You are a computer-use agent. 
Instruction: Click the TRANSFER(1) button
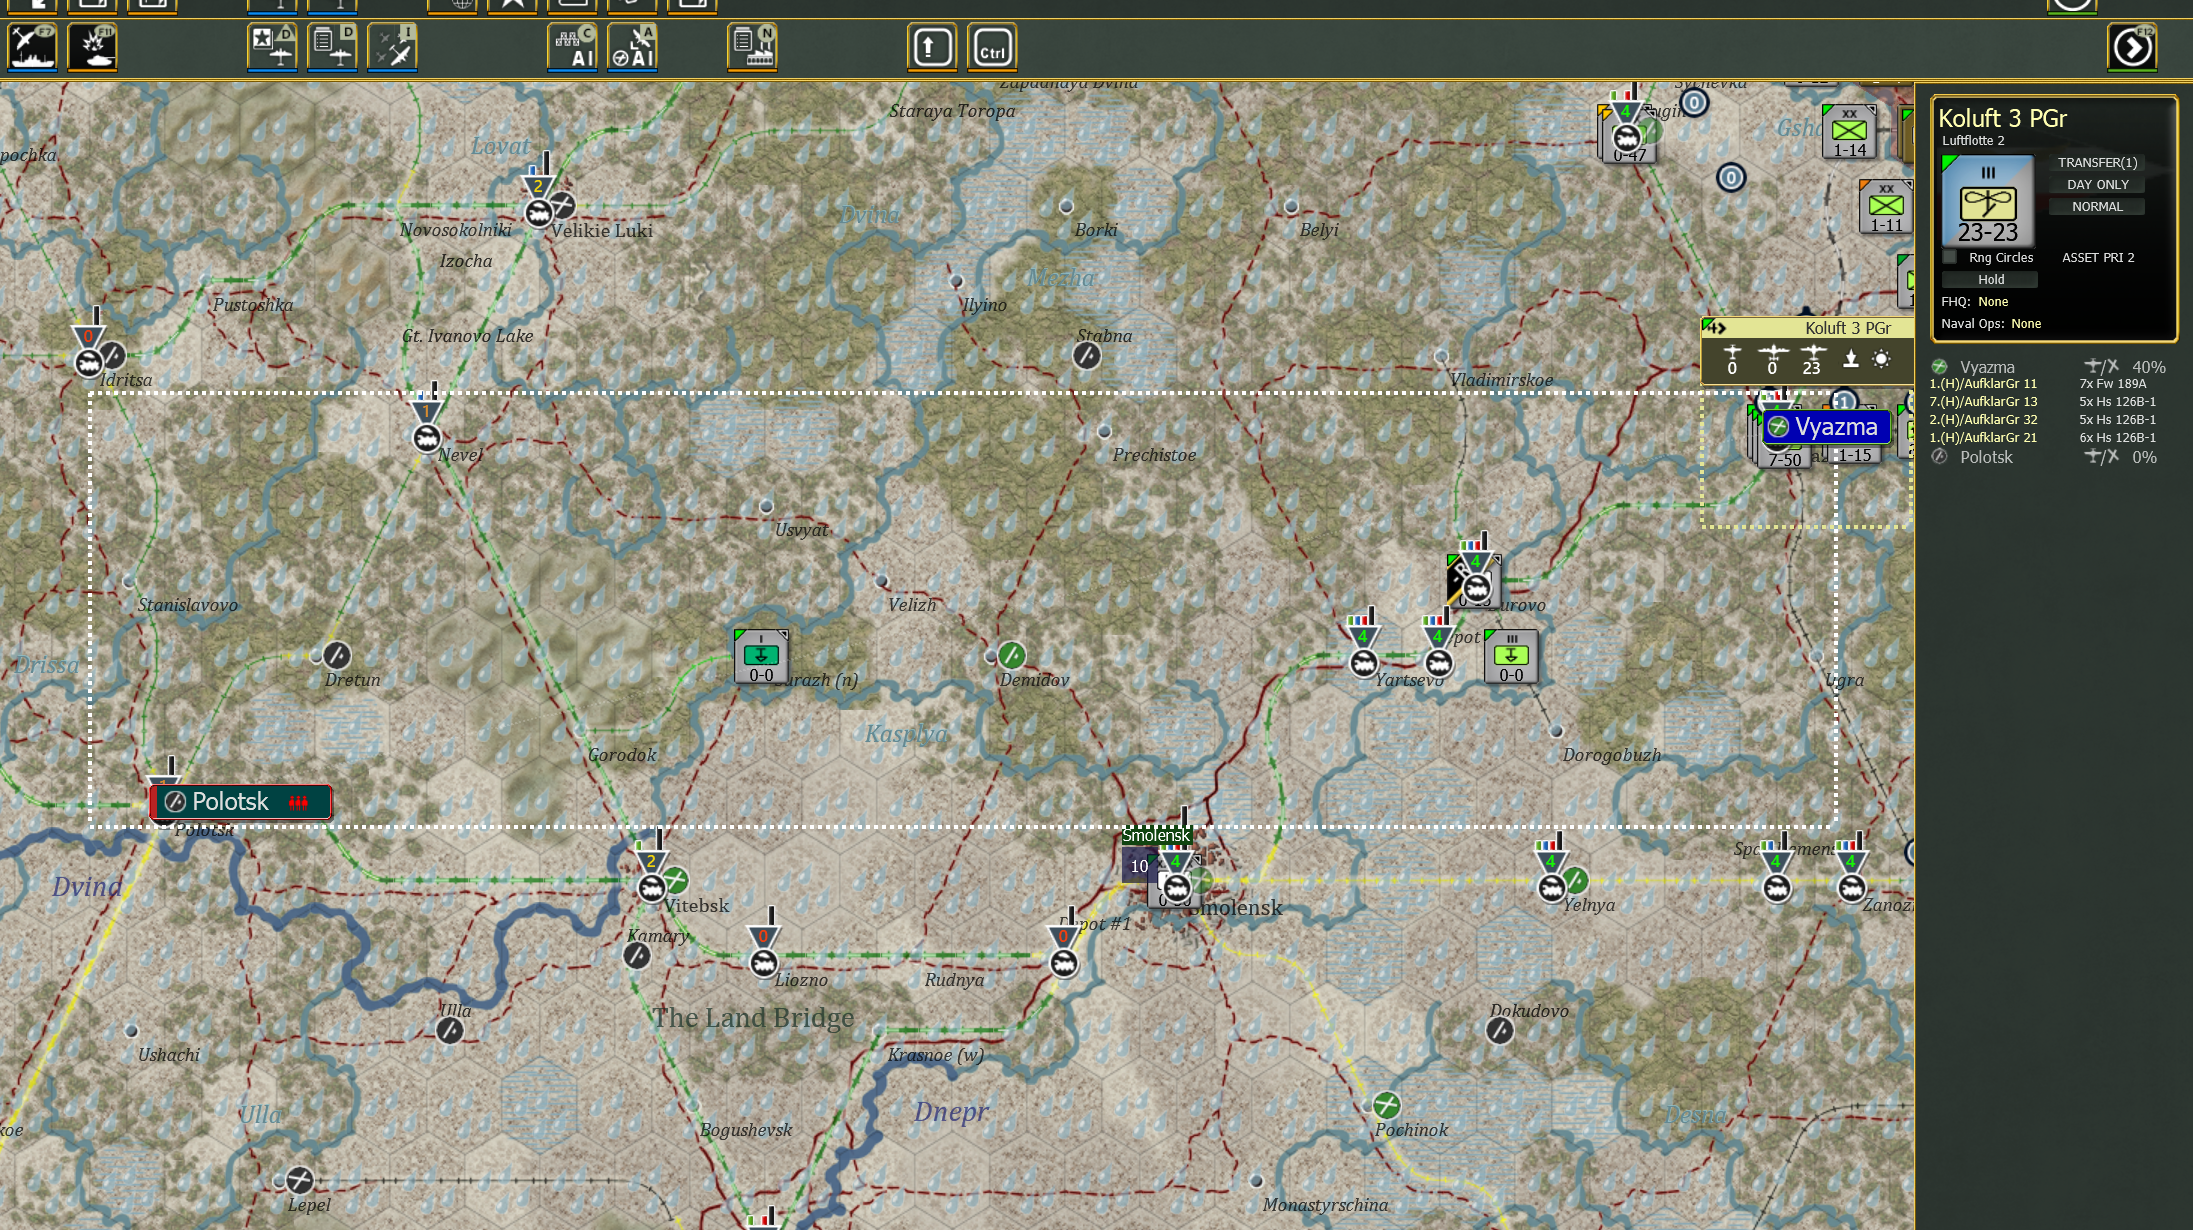pyautogui.click(x=2097, y=162)
